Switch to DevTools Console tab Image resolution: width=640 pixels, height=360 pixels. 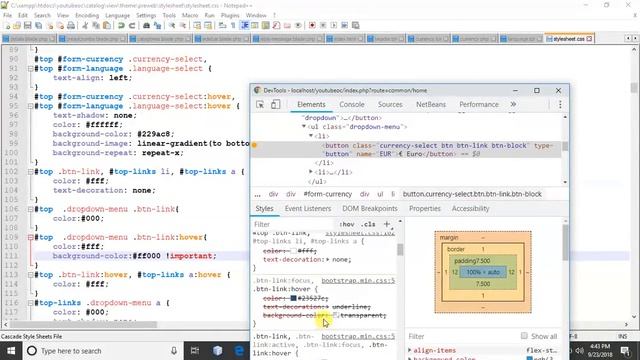(x=352, y=104)
